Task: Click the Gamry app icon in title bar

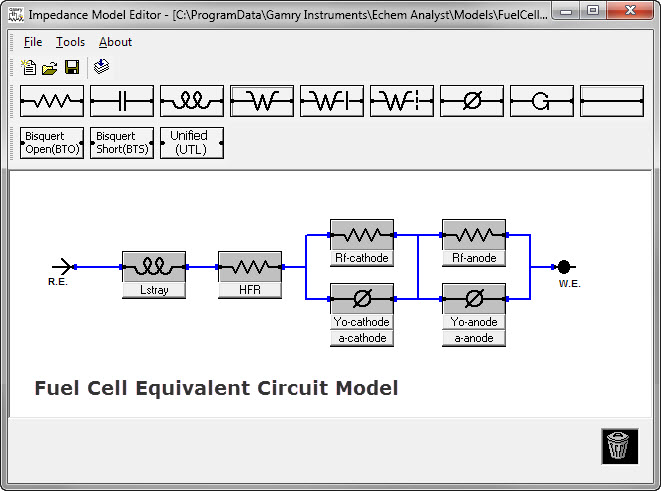Action: tap(16, 15)
